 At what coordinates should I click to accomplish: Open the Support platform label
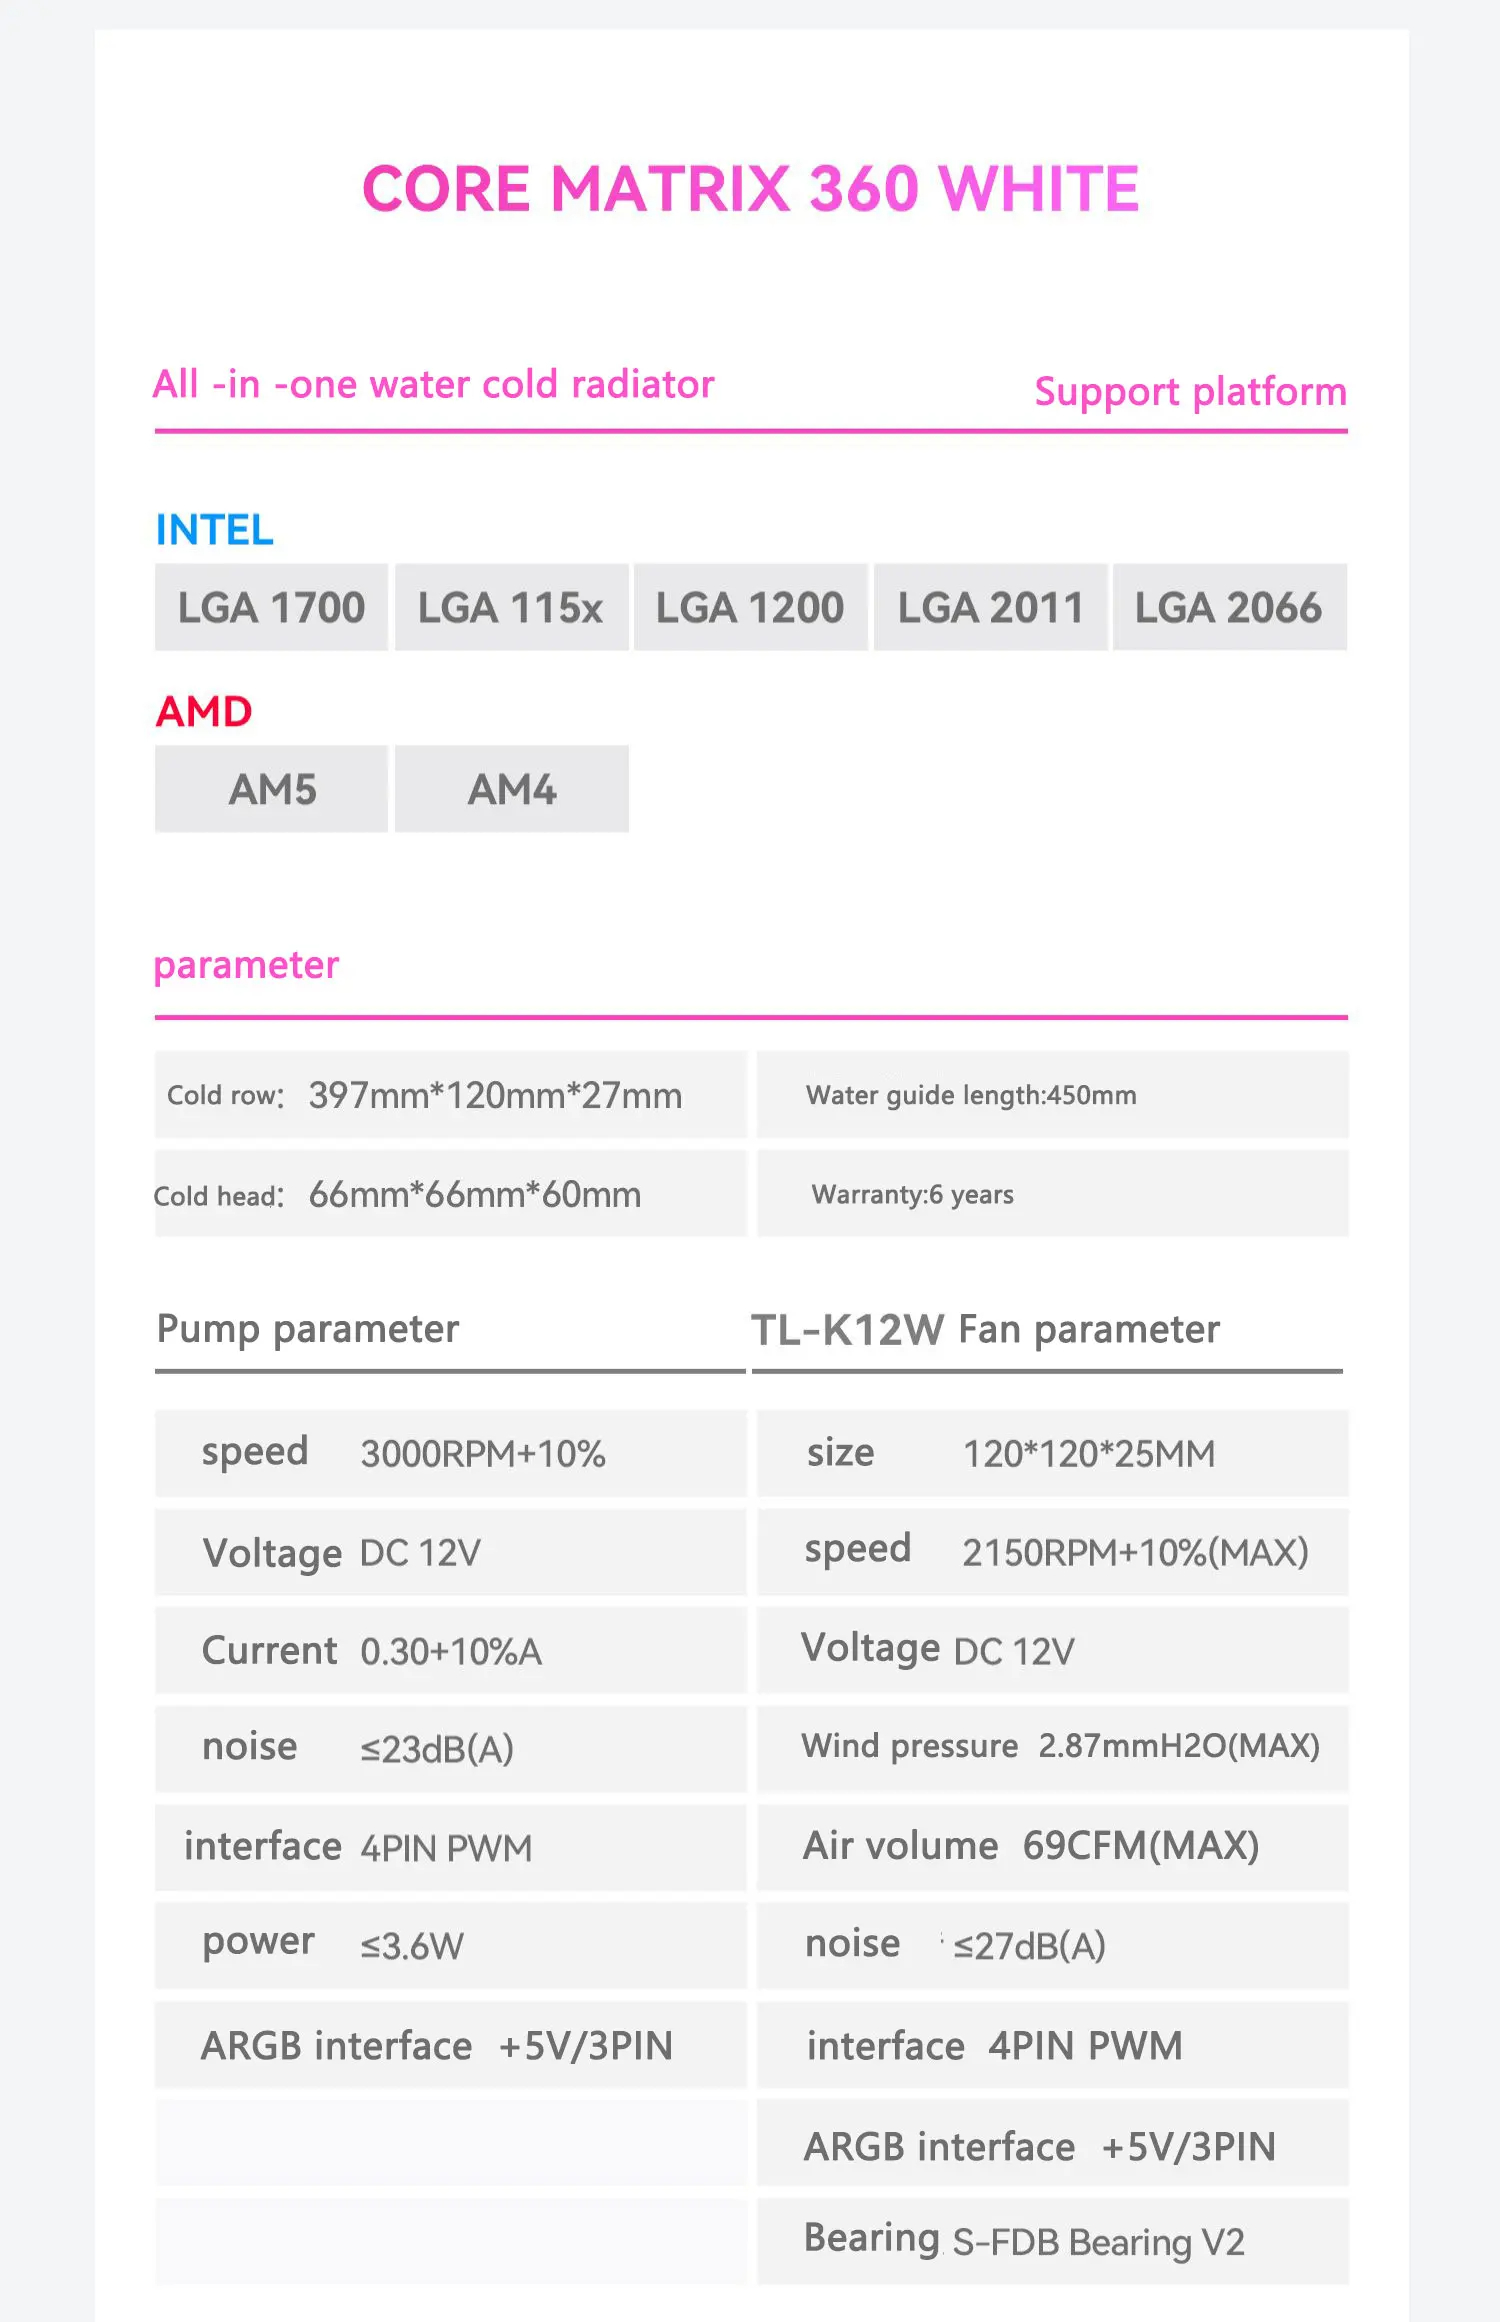point(1190,391)
